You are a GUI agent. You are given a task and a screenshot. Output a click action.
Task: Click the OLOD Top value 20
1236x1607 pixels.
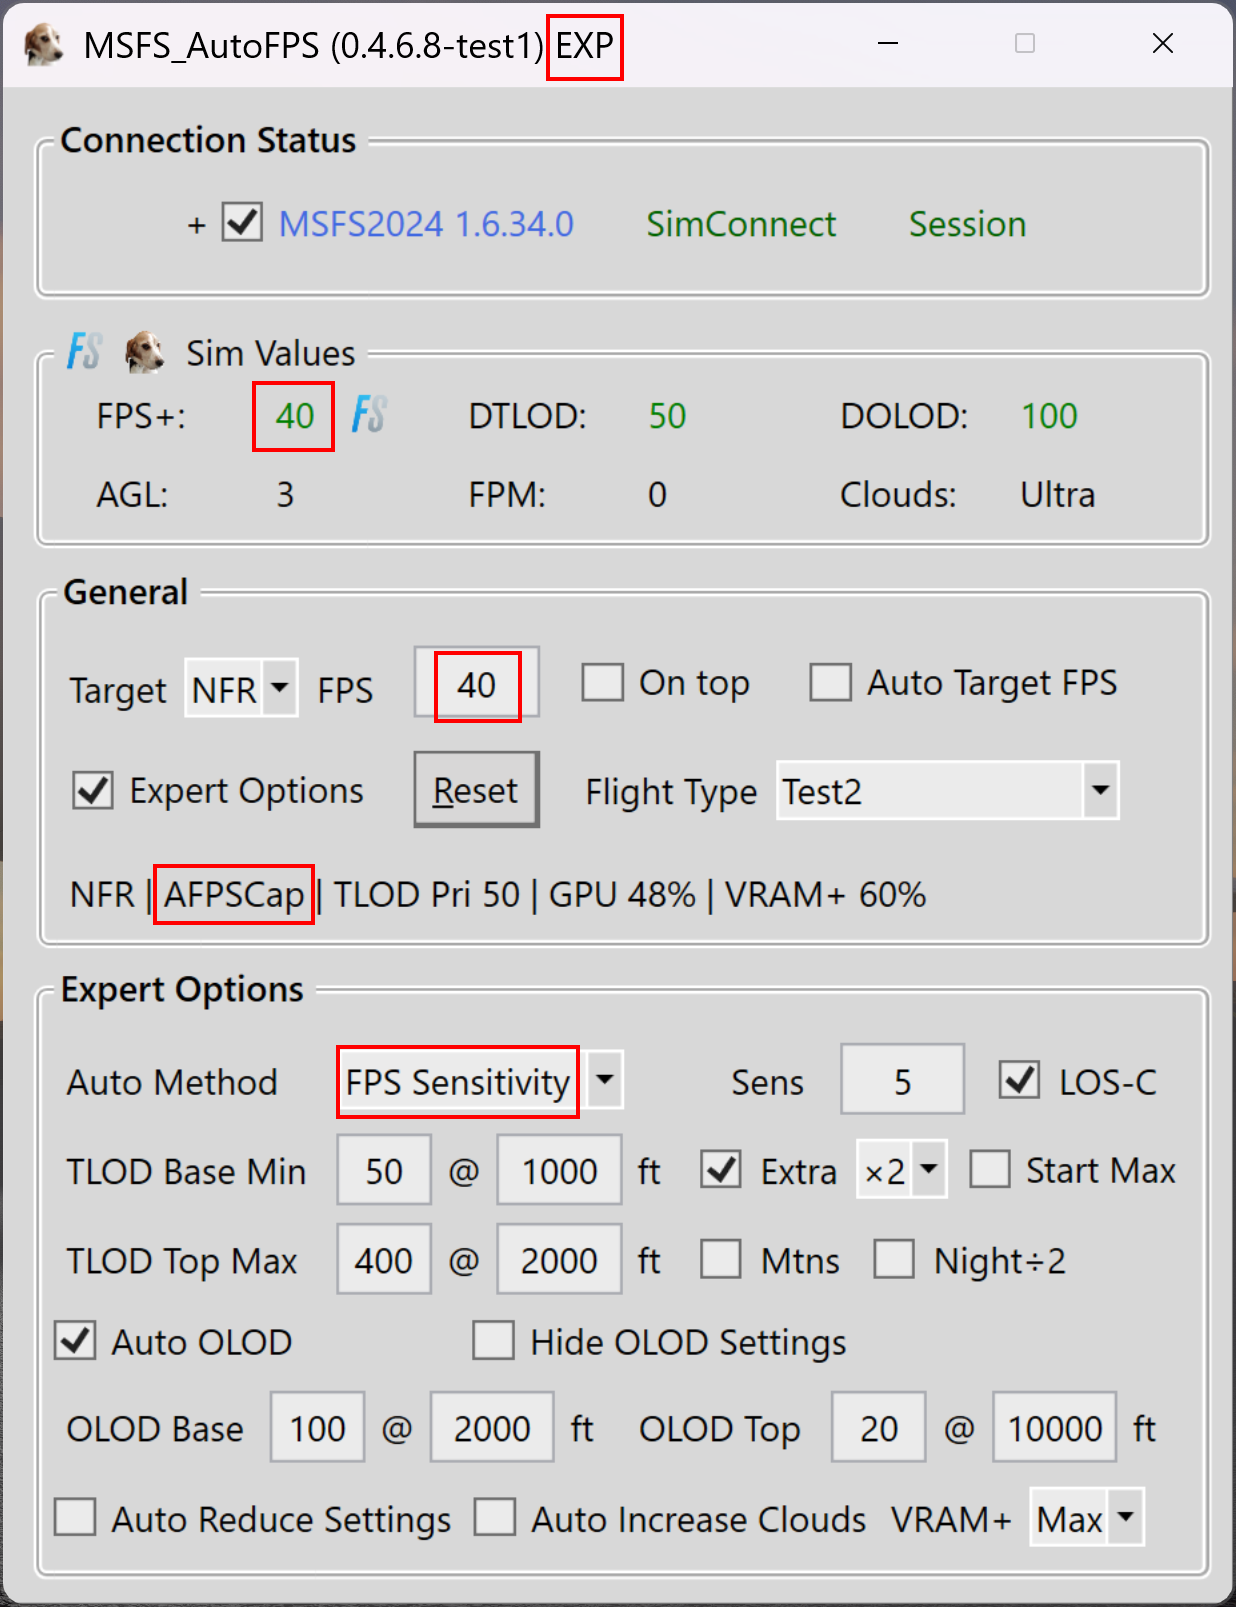pyautogui.click(x=879, y=1427)
